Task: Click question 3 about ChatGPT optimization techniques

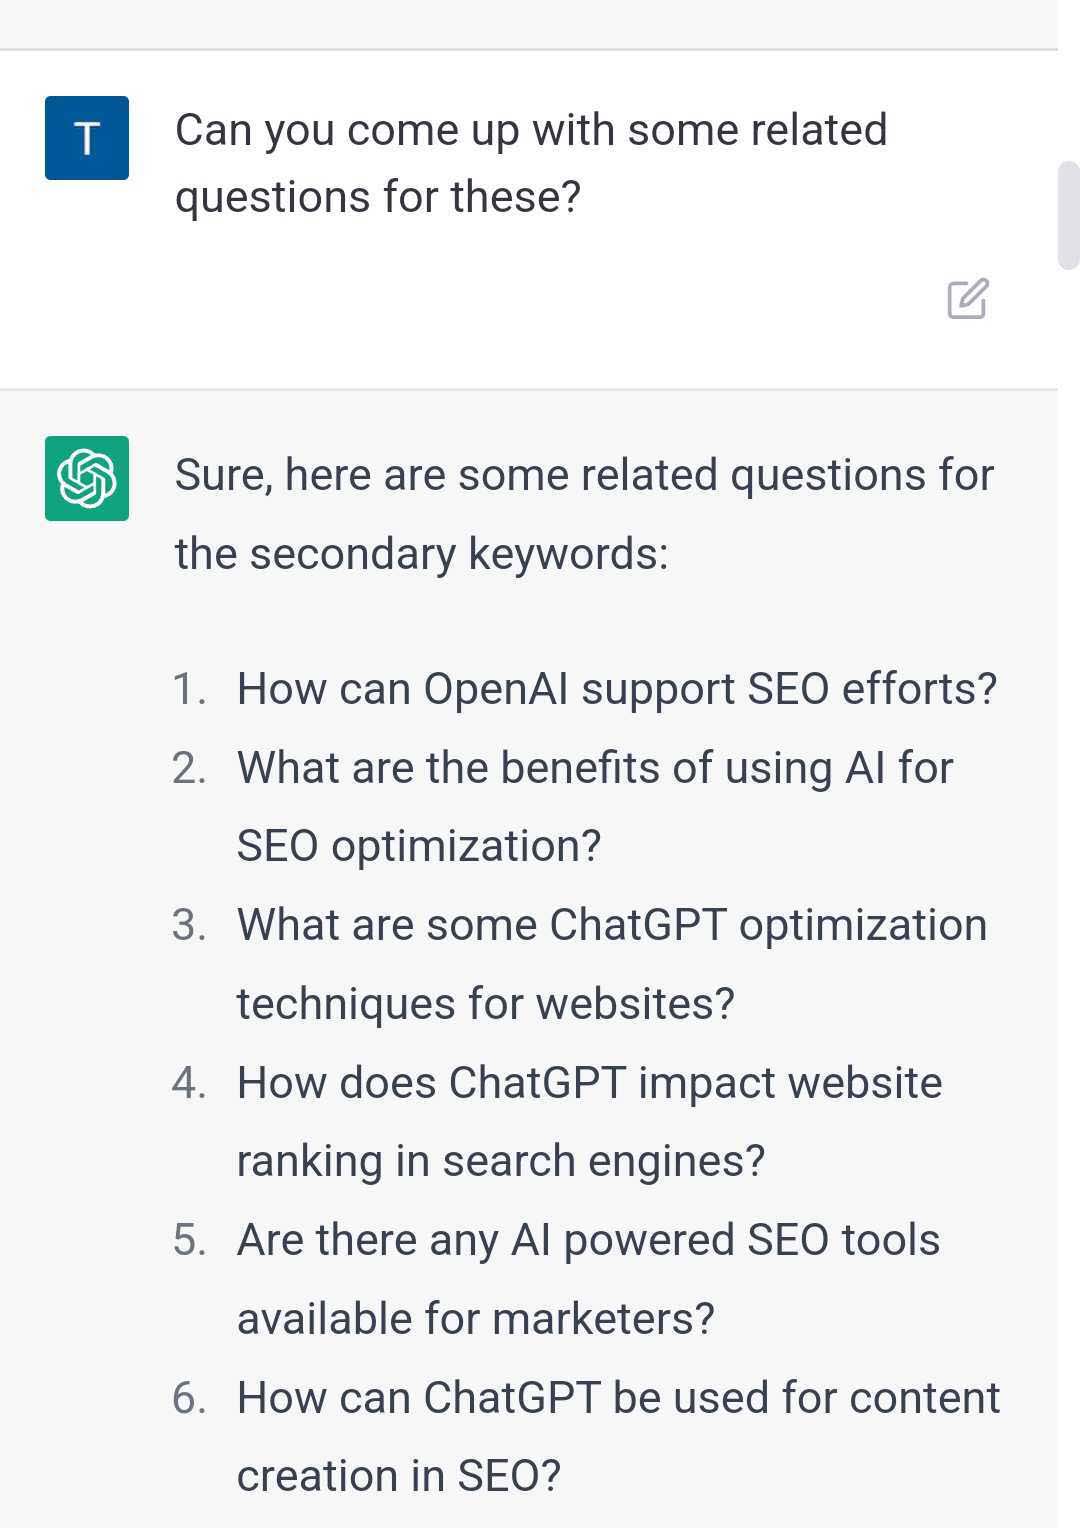Action: pos(612,964)
